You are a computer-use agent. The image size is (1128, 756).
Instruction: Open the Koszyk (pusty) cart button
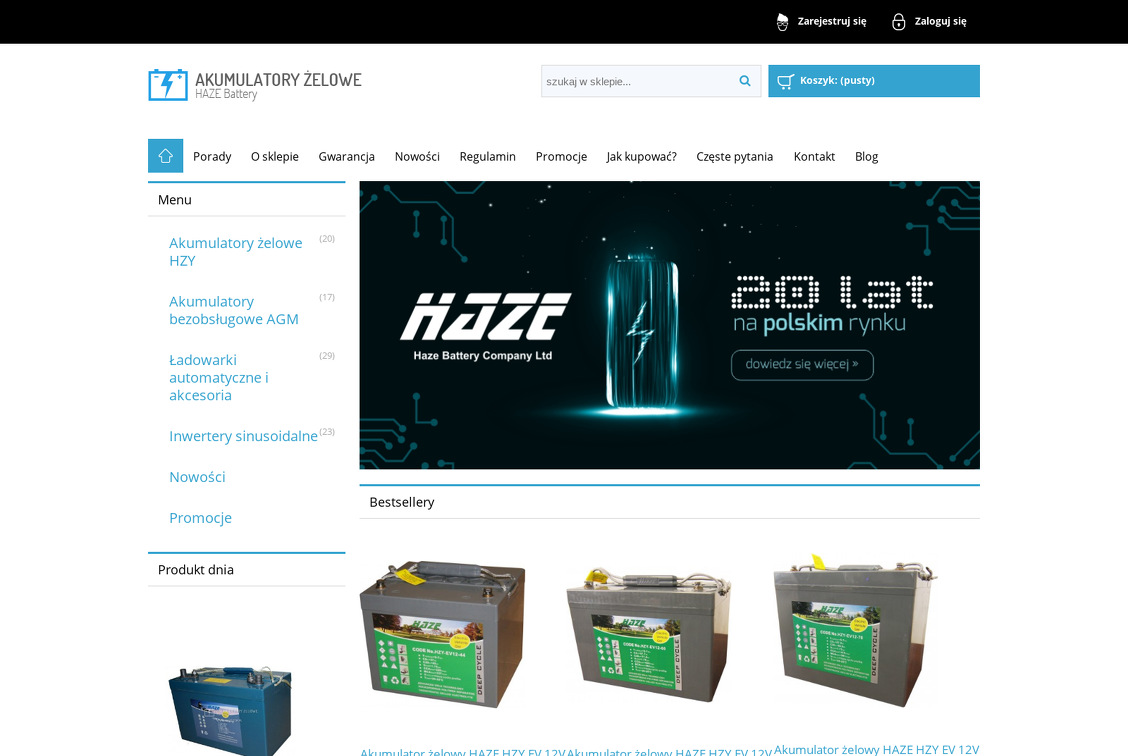pos(874,81)
